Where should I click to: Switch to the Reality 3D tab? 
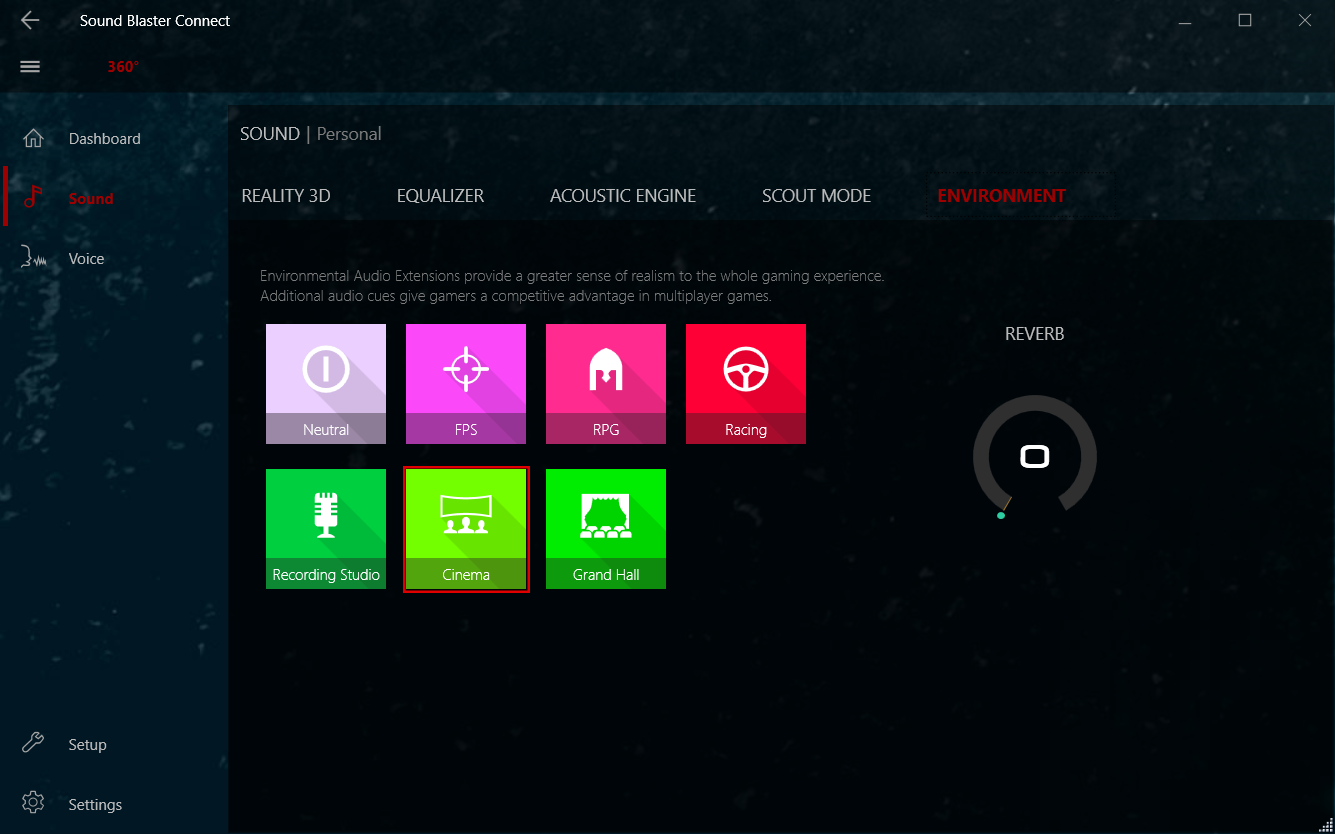pos(286,196)
